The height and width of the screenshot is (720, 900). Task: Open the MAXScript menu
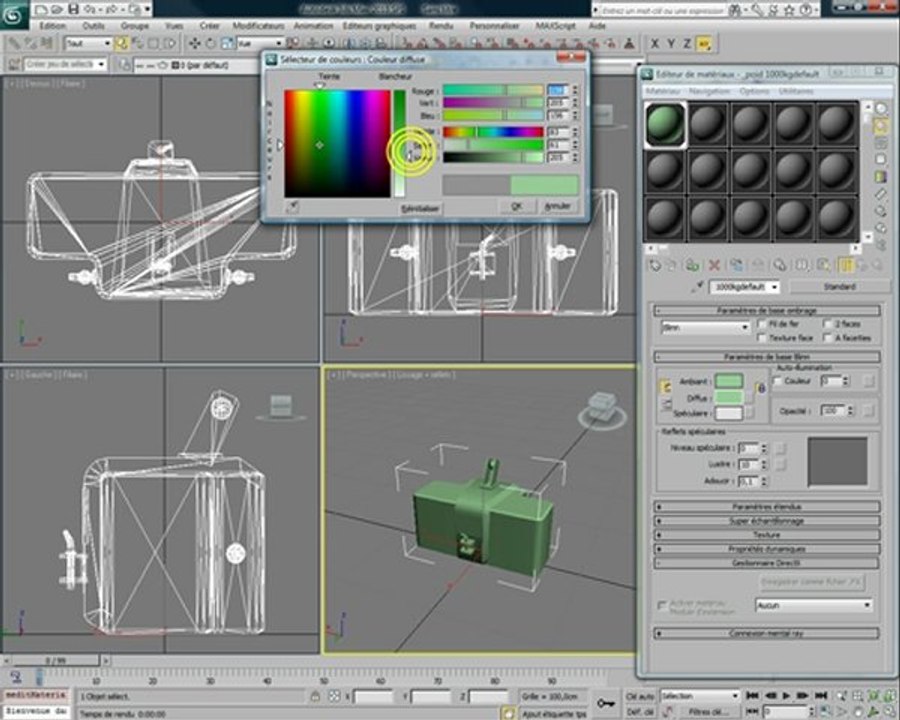coord(555,26)
